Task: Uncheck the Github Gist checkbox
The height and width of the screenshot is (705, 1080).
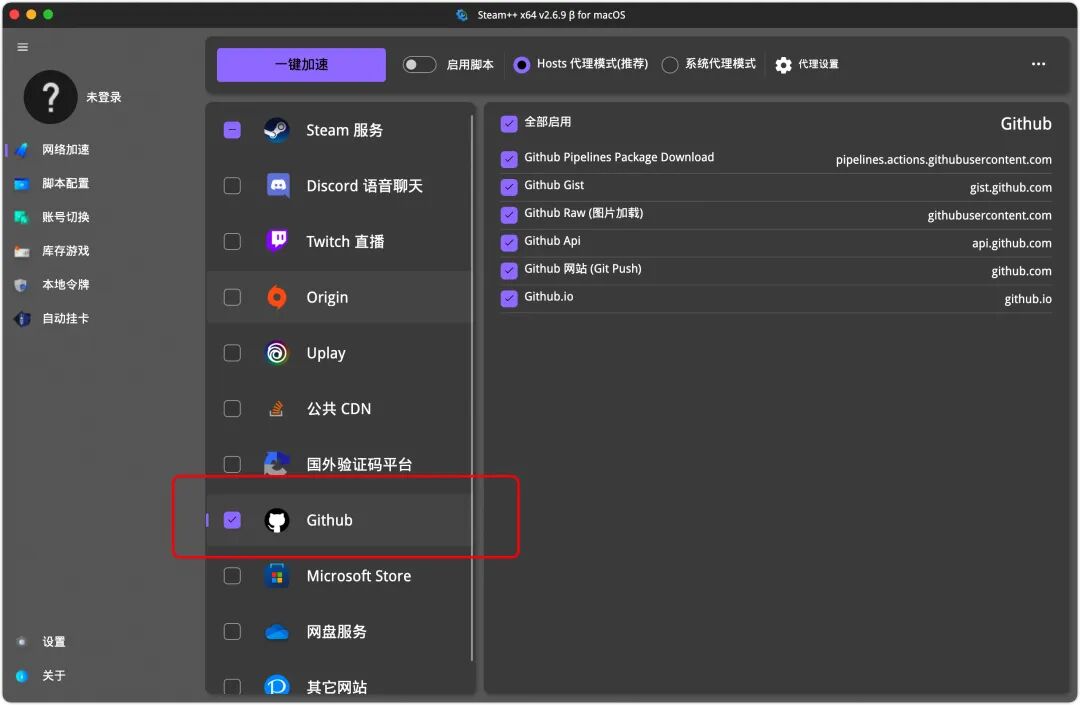Action: tap(509, 187)
